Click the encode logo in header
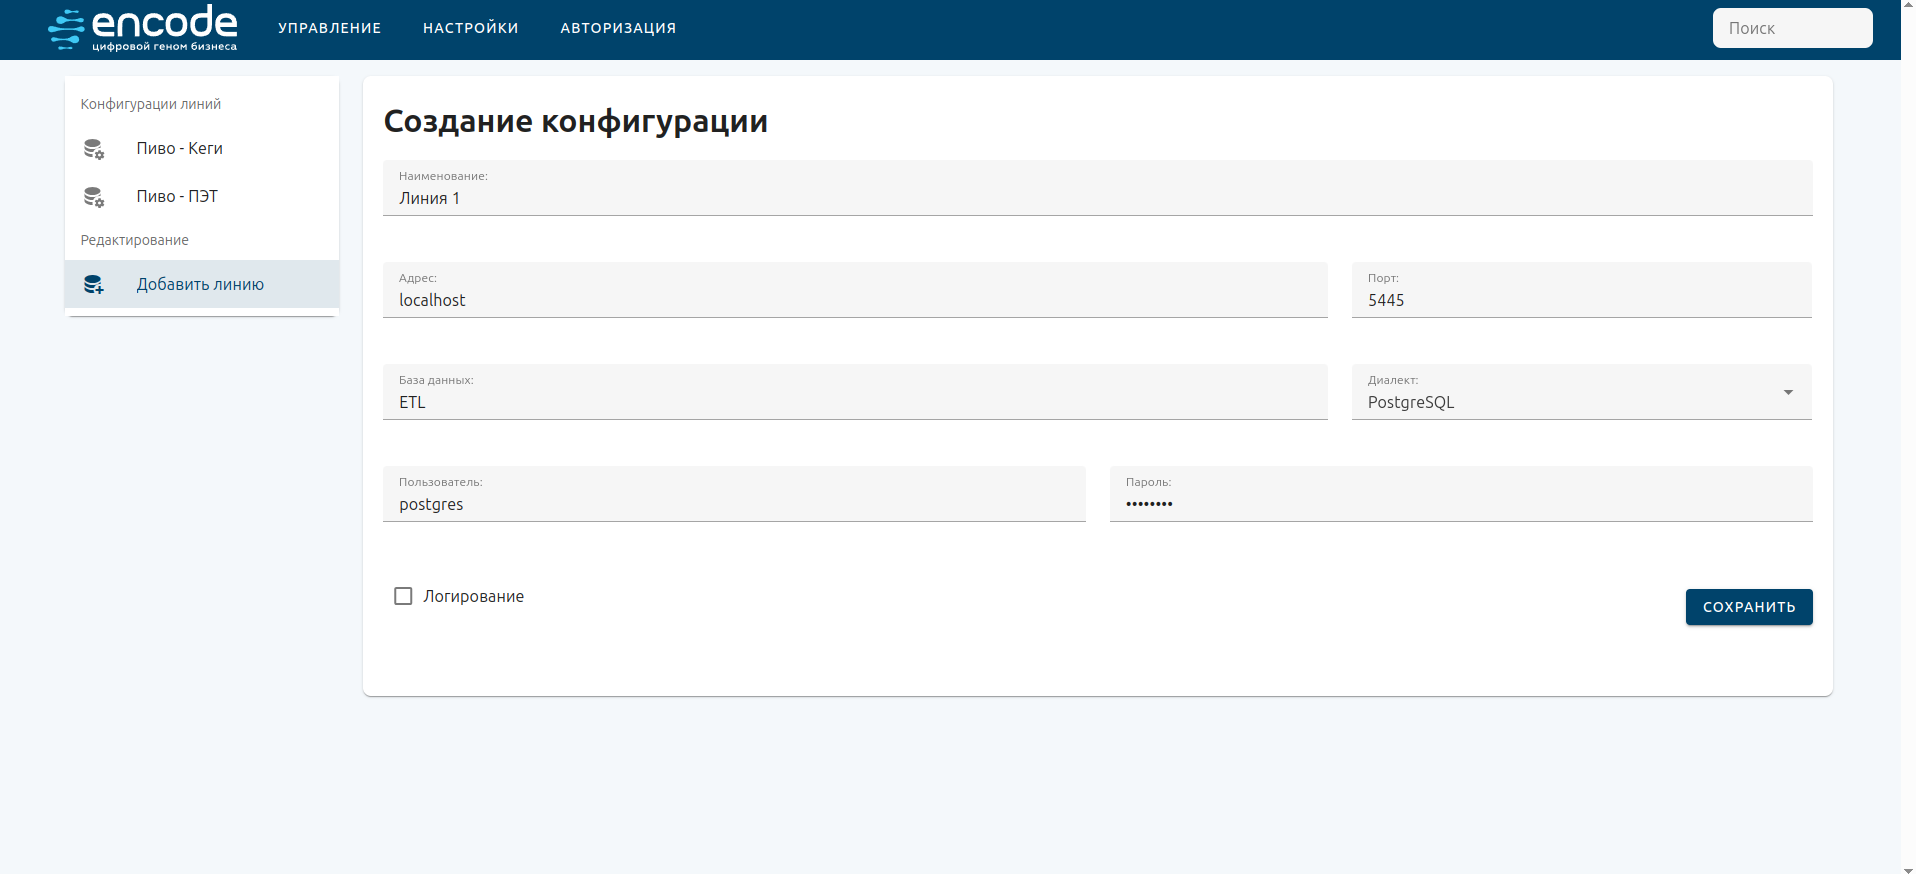This screenshot has height=874, width=1916. coord(143,28)
